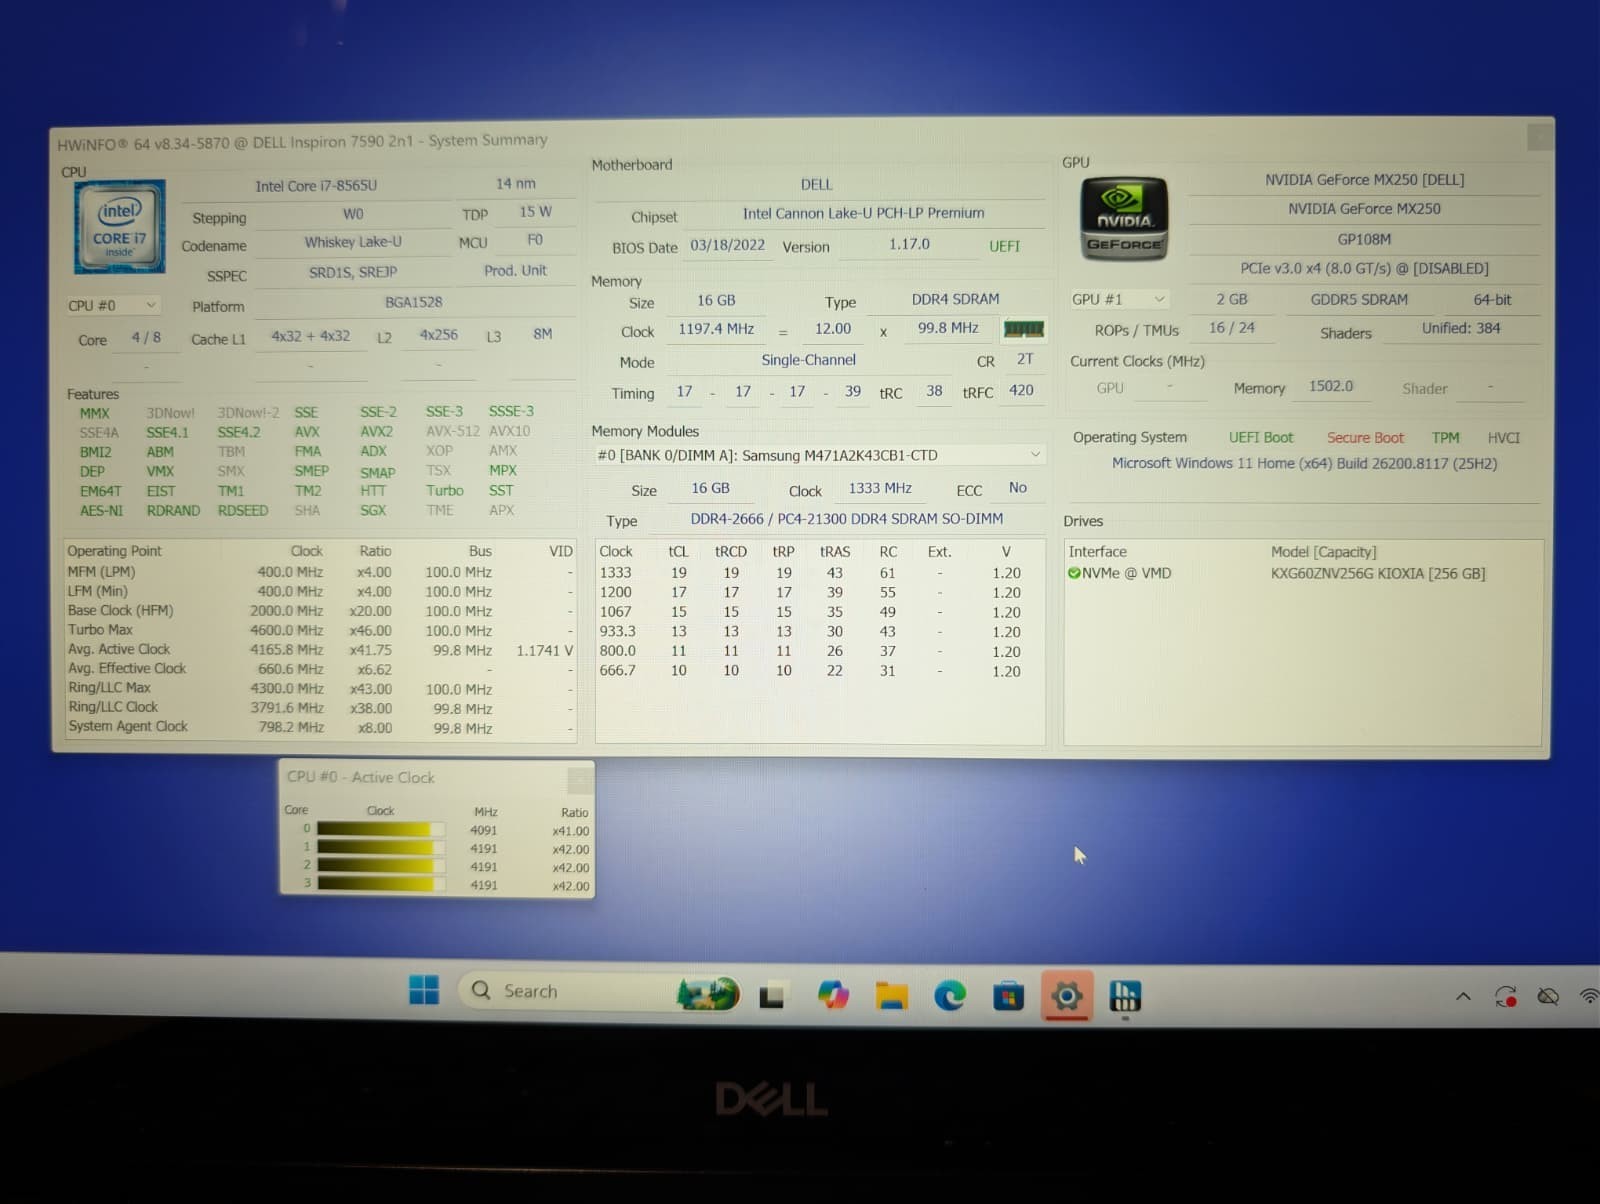This screenshot has width=1600, height=1204.
Task: Click the 'GP108M' GPU codename
Action: point(1364,239)
